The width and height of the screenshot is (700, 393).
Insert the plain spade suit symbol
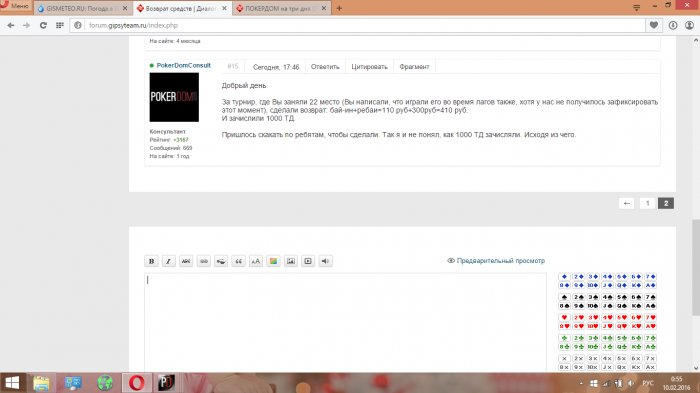click(564, 297)
